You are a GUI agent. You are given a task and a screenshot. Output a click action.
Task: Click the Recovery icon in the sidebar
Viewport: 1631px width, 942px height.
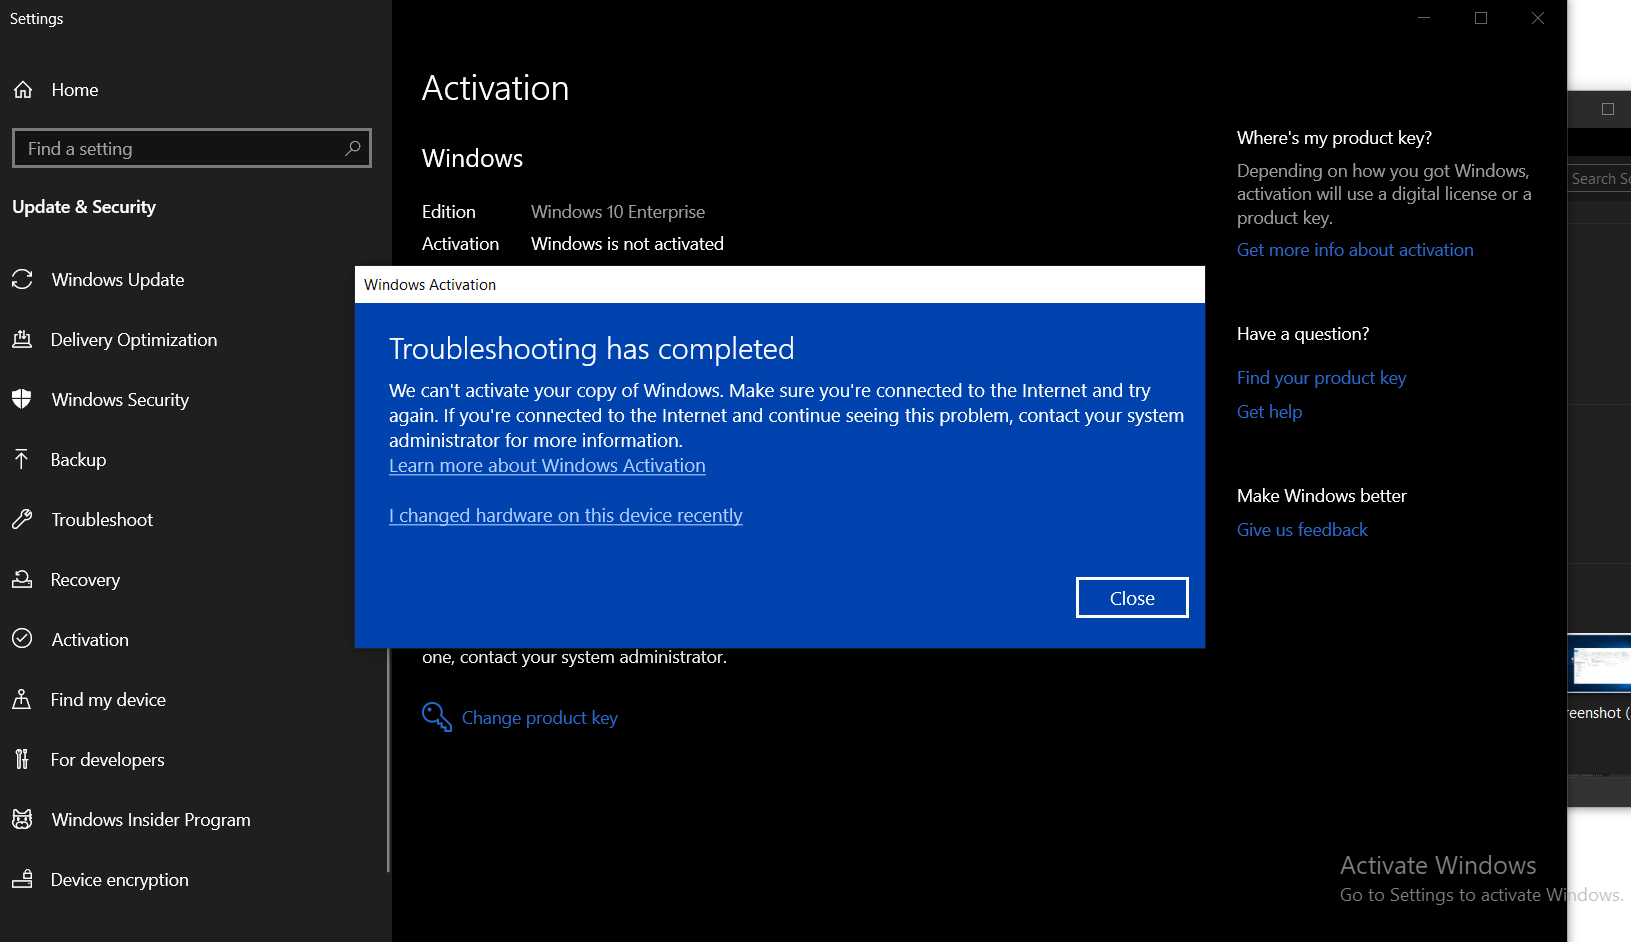pos(22,579)
